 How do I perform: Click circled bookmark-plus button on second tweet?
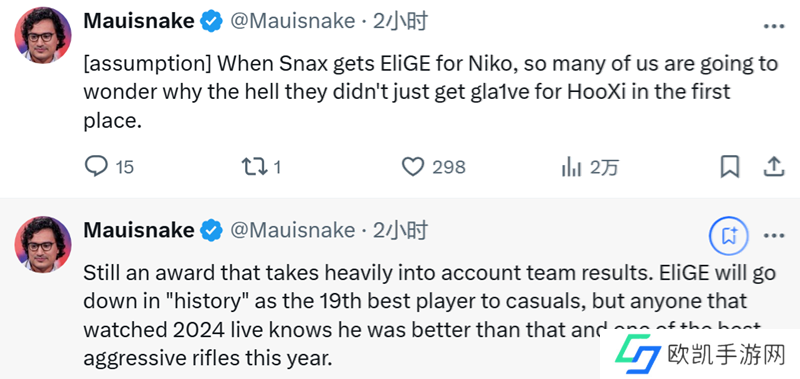click(x=729, y=236)
